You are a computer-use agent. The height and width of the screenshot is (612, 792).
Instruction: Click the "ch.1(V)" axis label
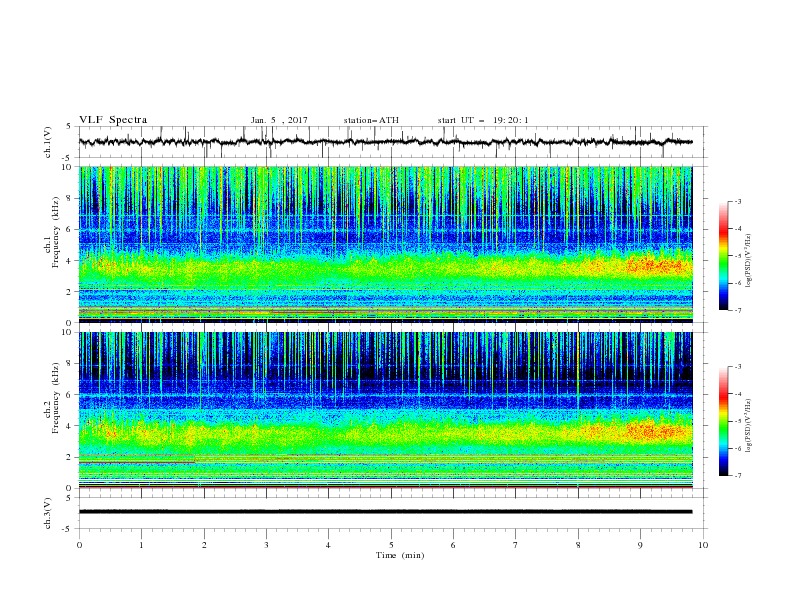tap(48, 142)
